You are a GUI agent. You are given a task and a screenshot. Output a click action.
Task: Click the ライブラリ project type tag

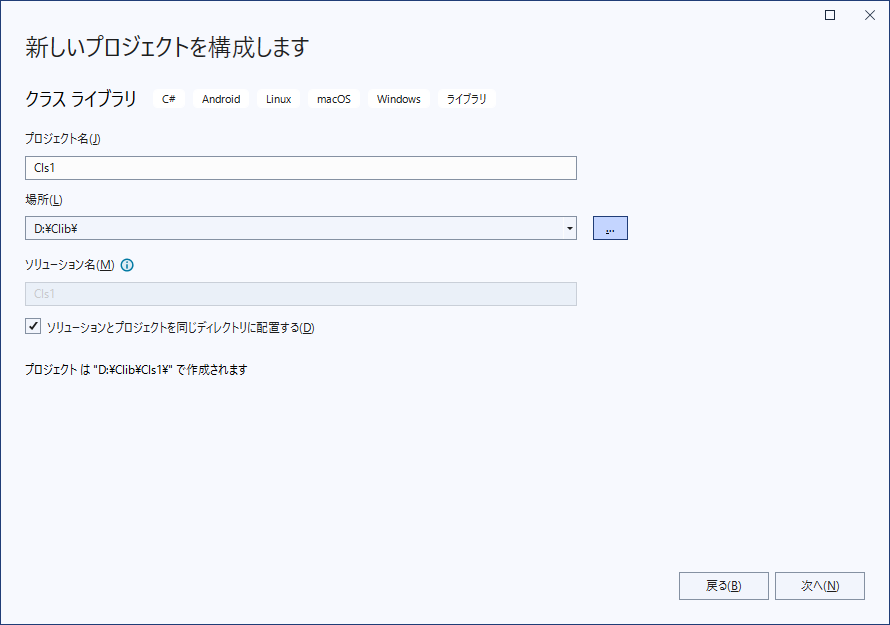point(466,99)
